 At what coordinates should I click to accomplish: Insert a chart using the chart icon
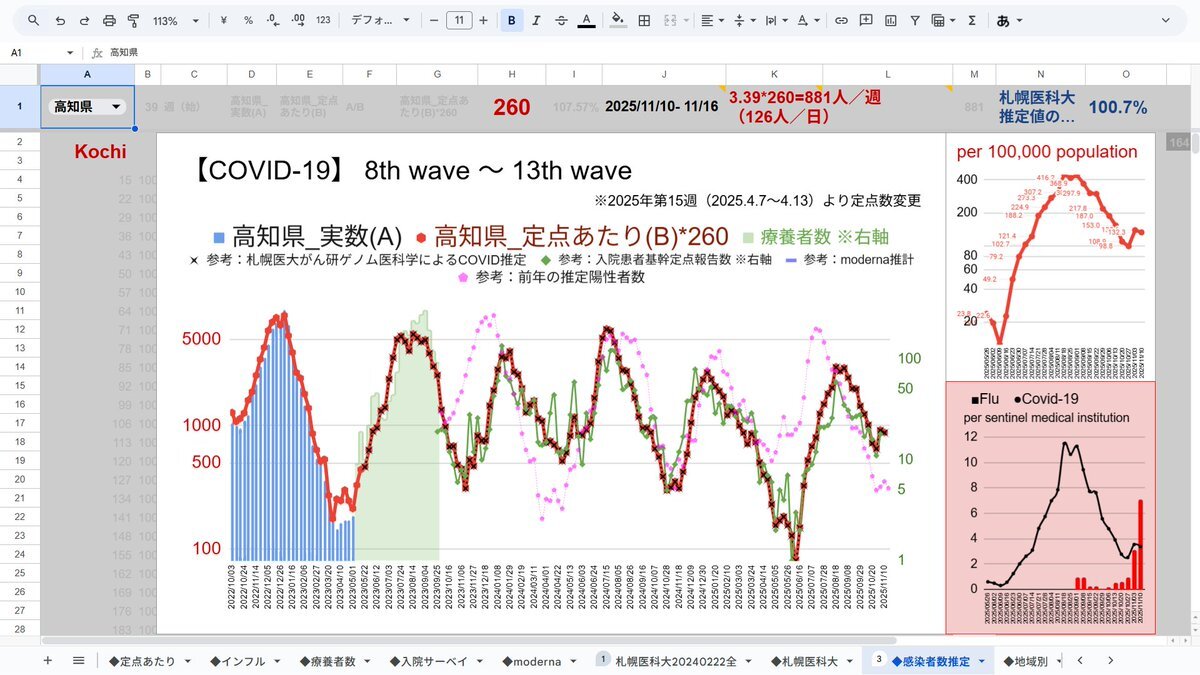(x=889, y=20)
